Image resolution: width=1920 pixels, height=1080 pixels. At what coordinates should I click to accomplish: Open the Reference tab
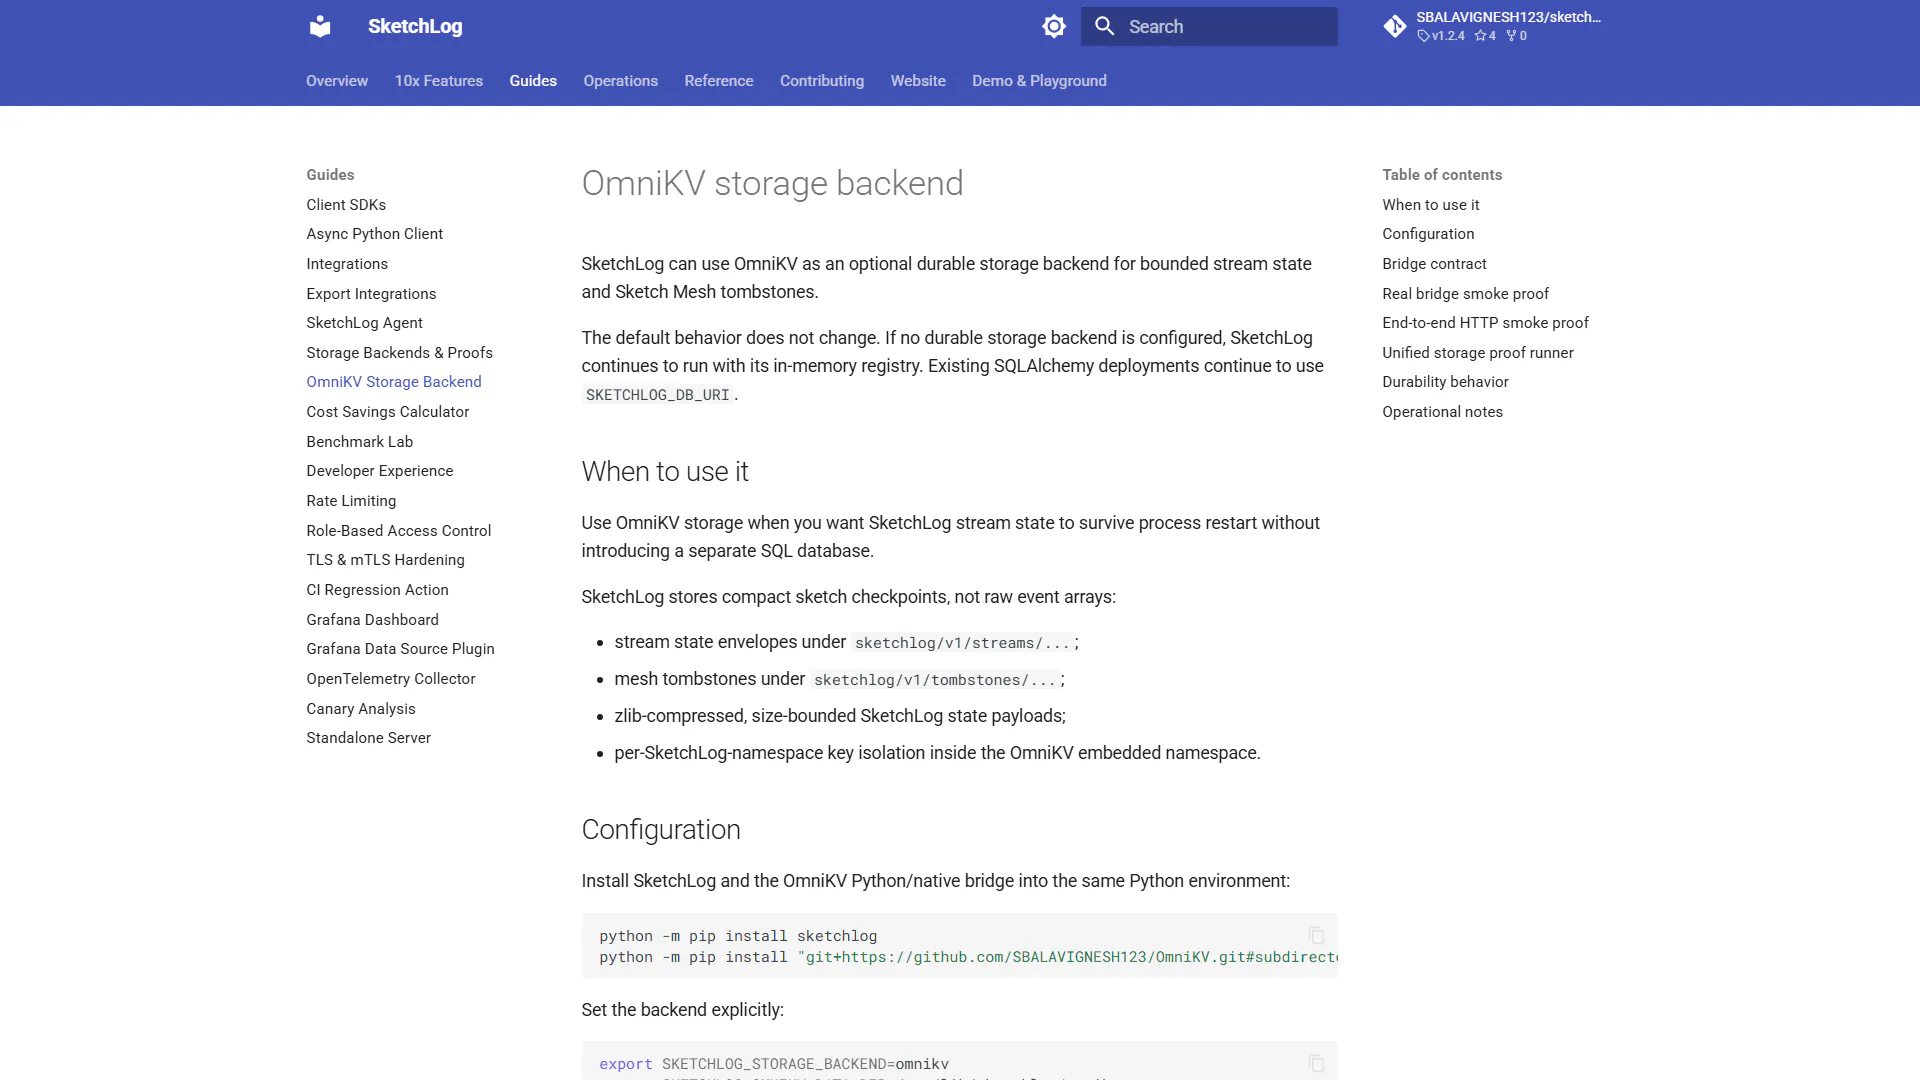coord(719,81)
